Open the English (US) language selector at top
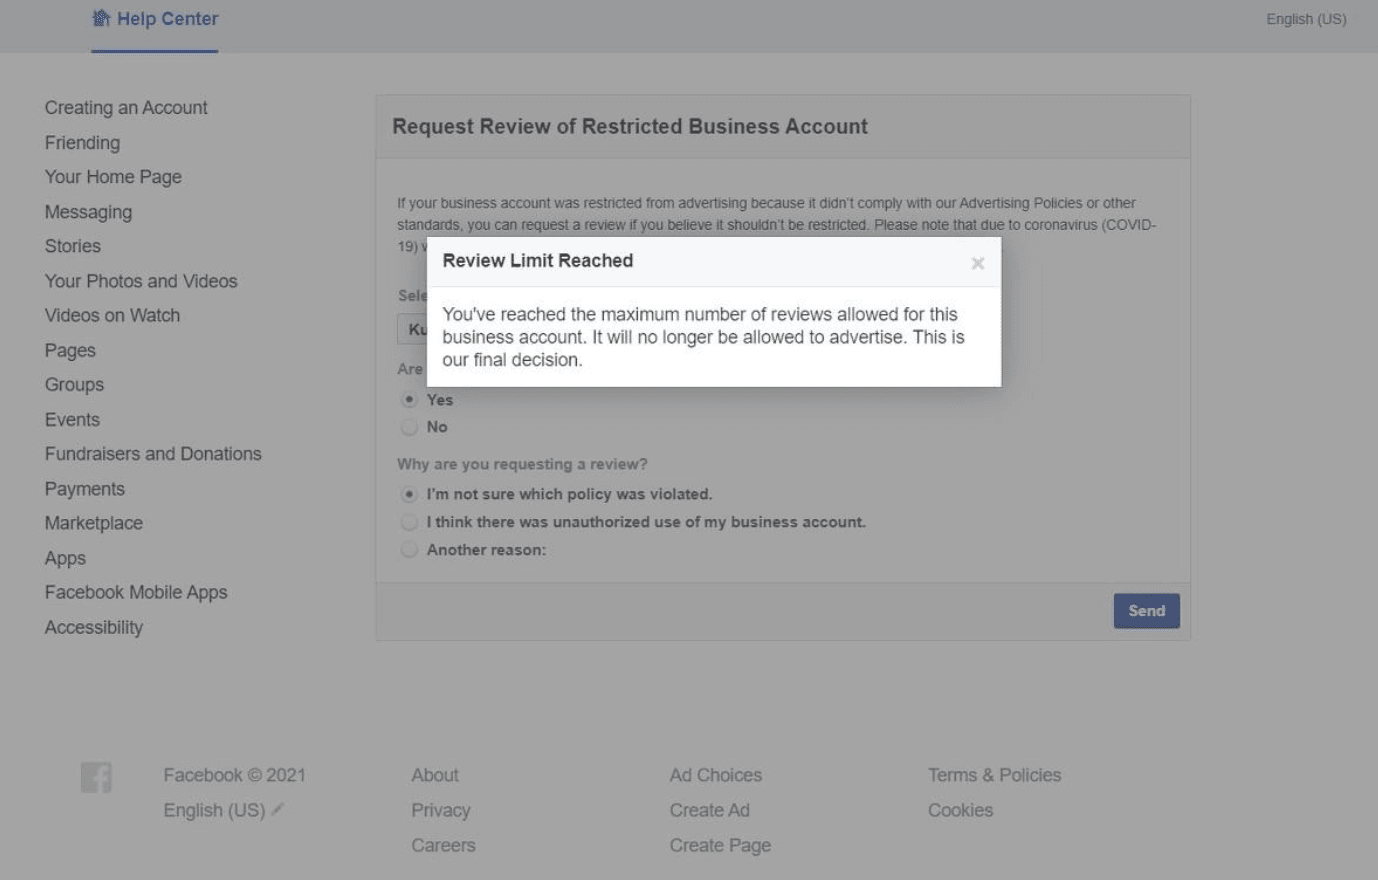This screenshot has width=1378, height=880. (1306, 19)
